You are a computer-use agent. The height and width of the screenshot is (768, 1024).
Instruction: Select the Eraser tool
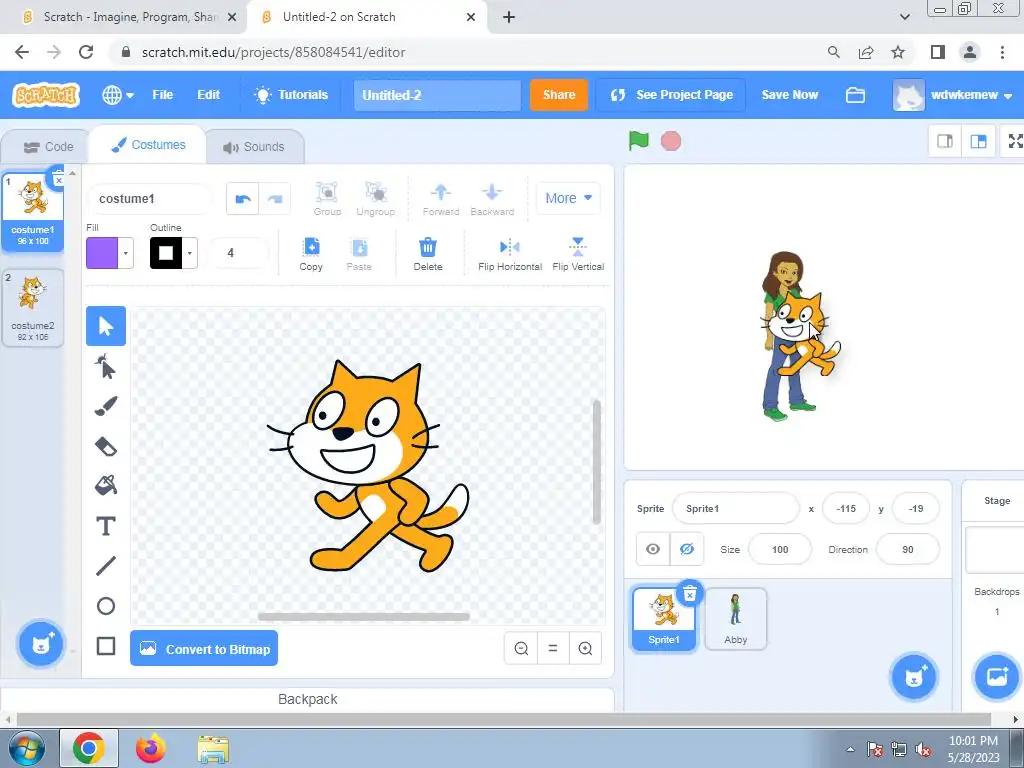(106, 446)
